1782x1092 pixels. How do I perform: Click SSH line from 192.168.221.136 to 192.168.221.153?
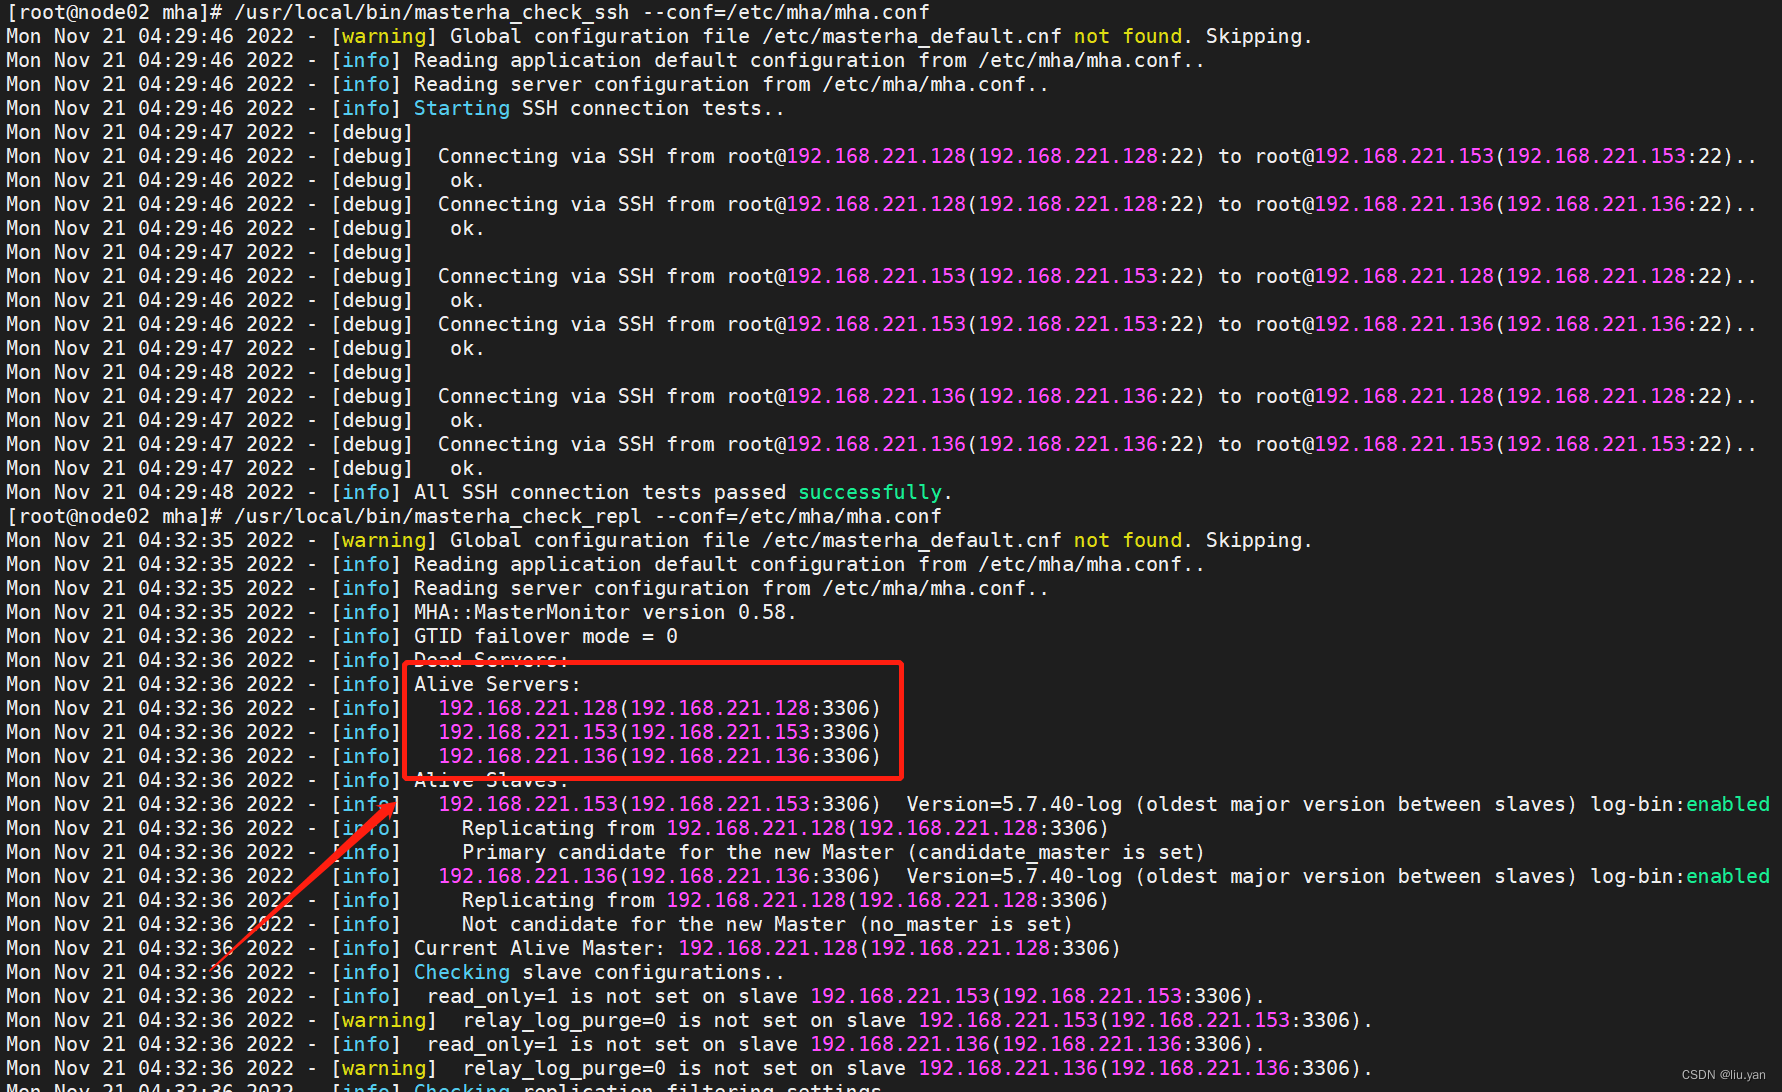point(881,444)
